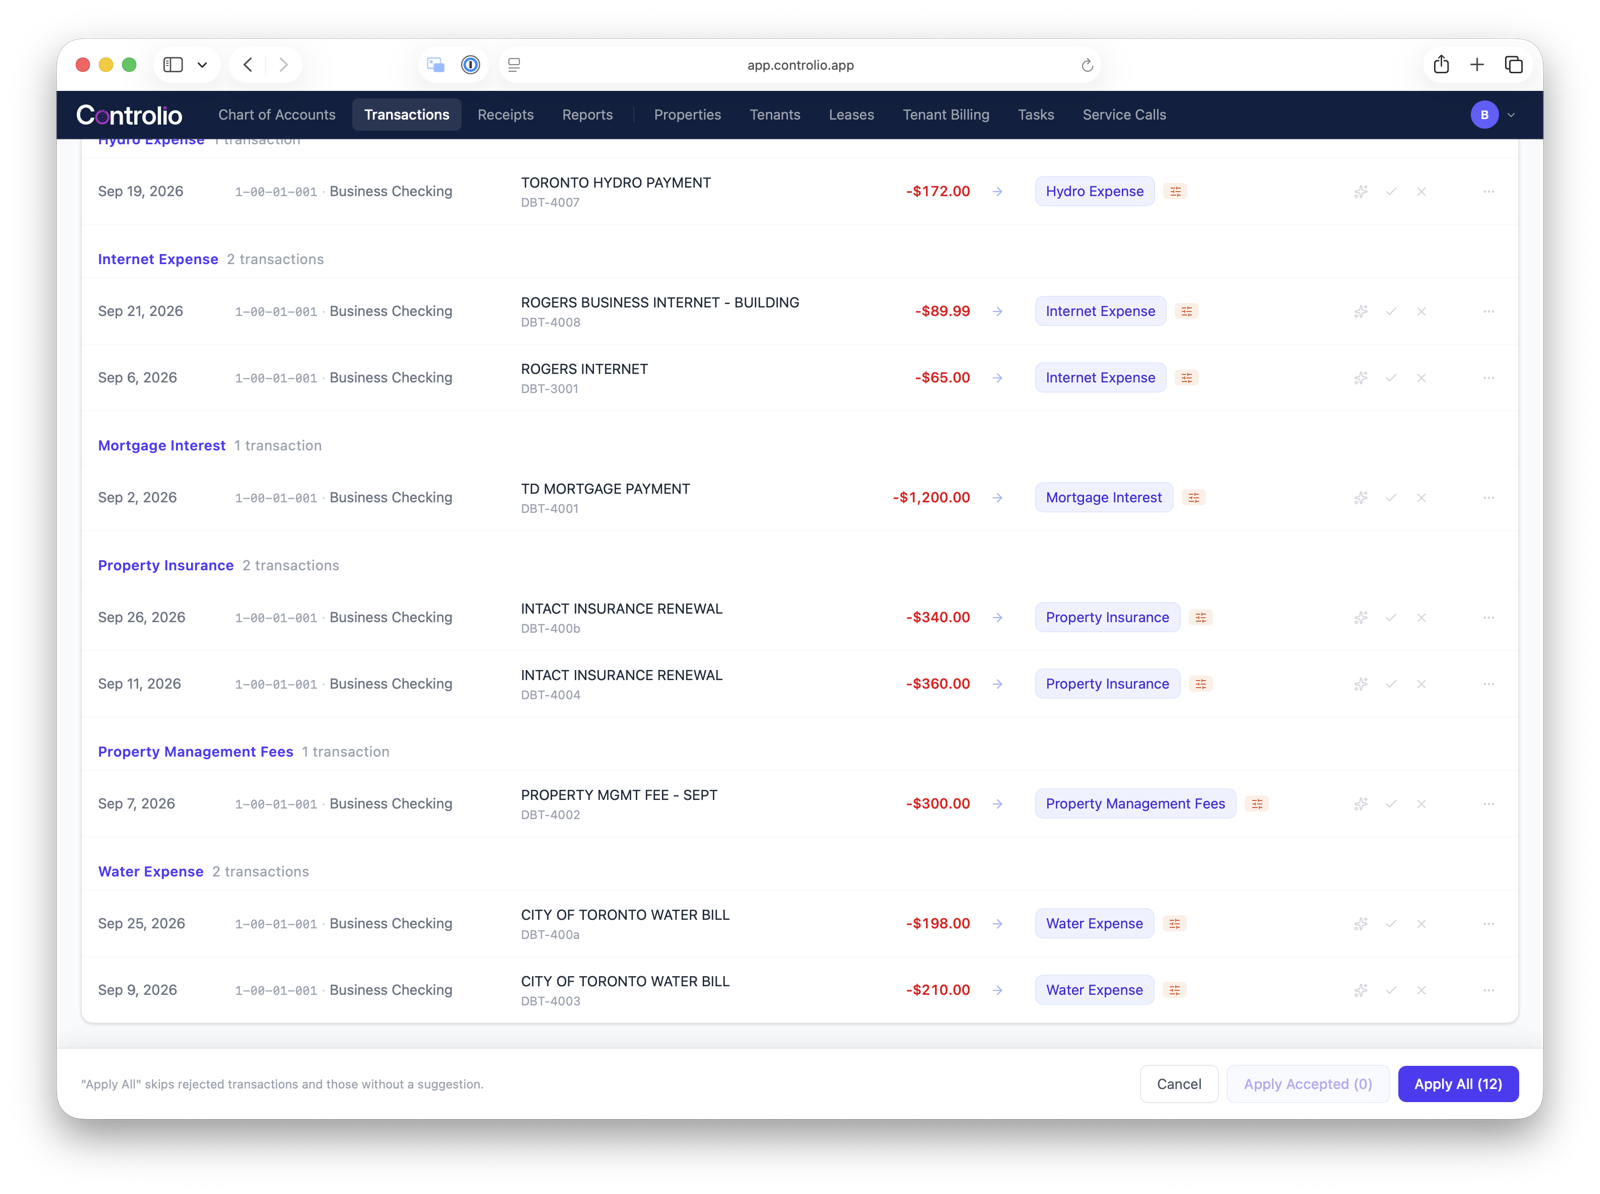Click the arrow icon in the -$1,200.00 row
Viewport: 1600px width, 1194px height.
(x=998, y=498)
